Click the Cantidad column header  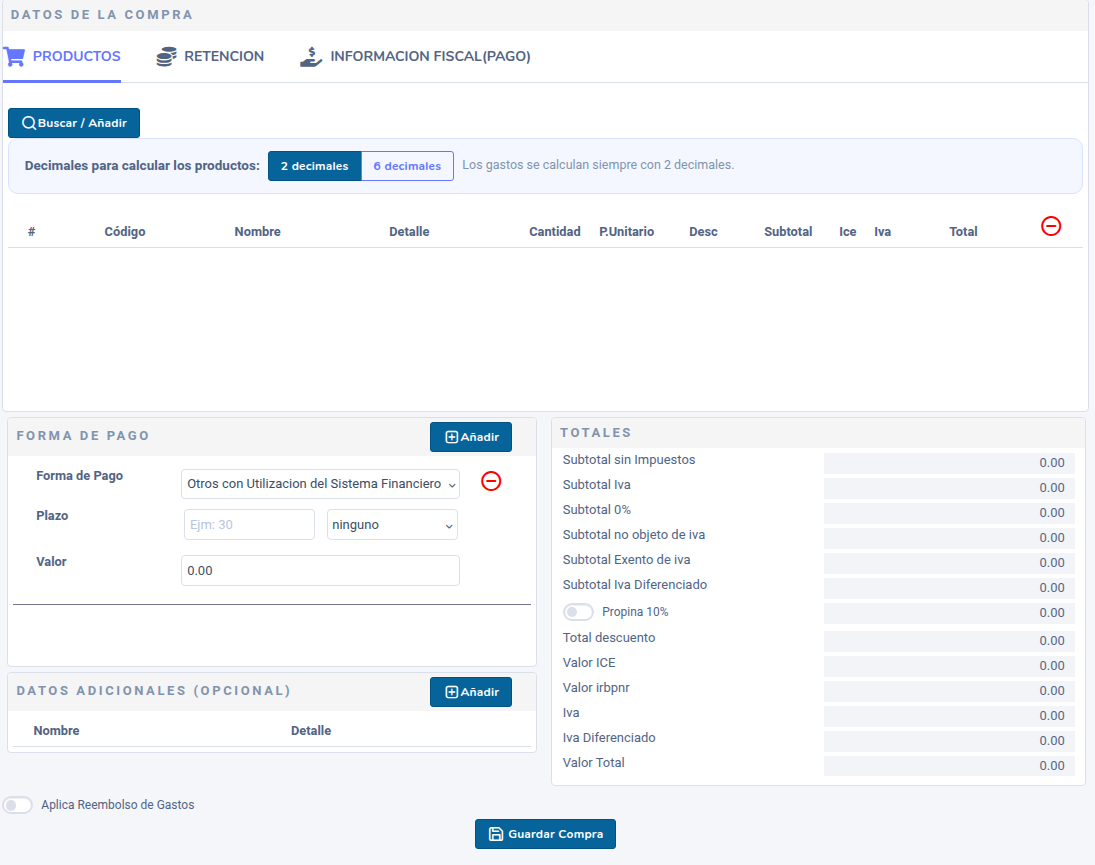click(x=554, y=232)
